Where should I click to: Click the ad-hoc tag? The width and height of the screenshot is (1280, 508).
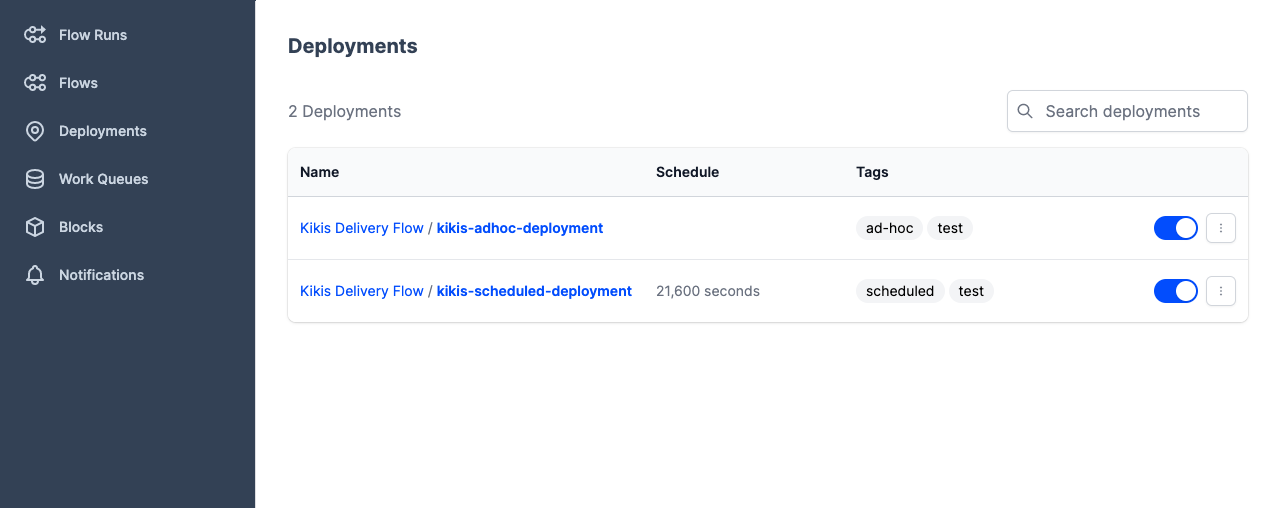(890, 228)
